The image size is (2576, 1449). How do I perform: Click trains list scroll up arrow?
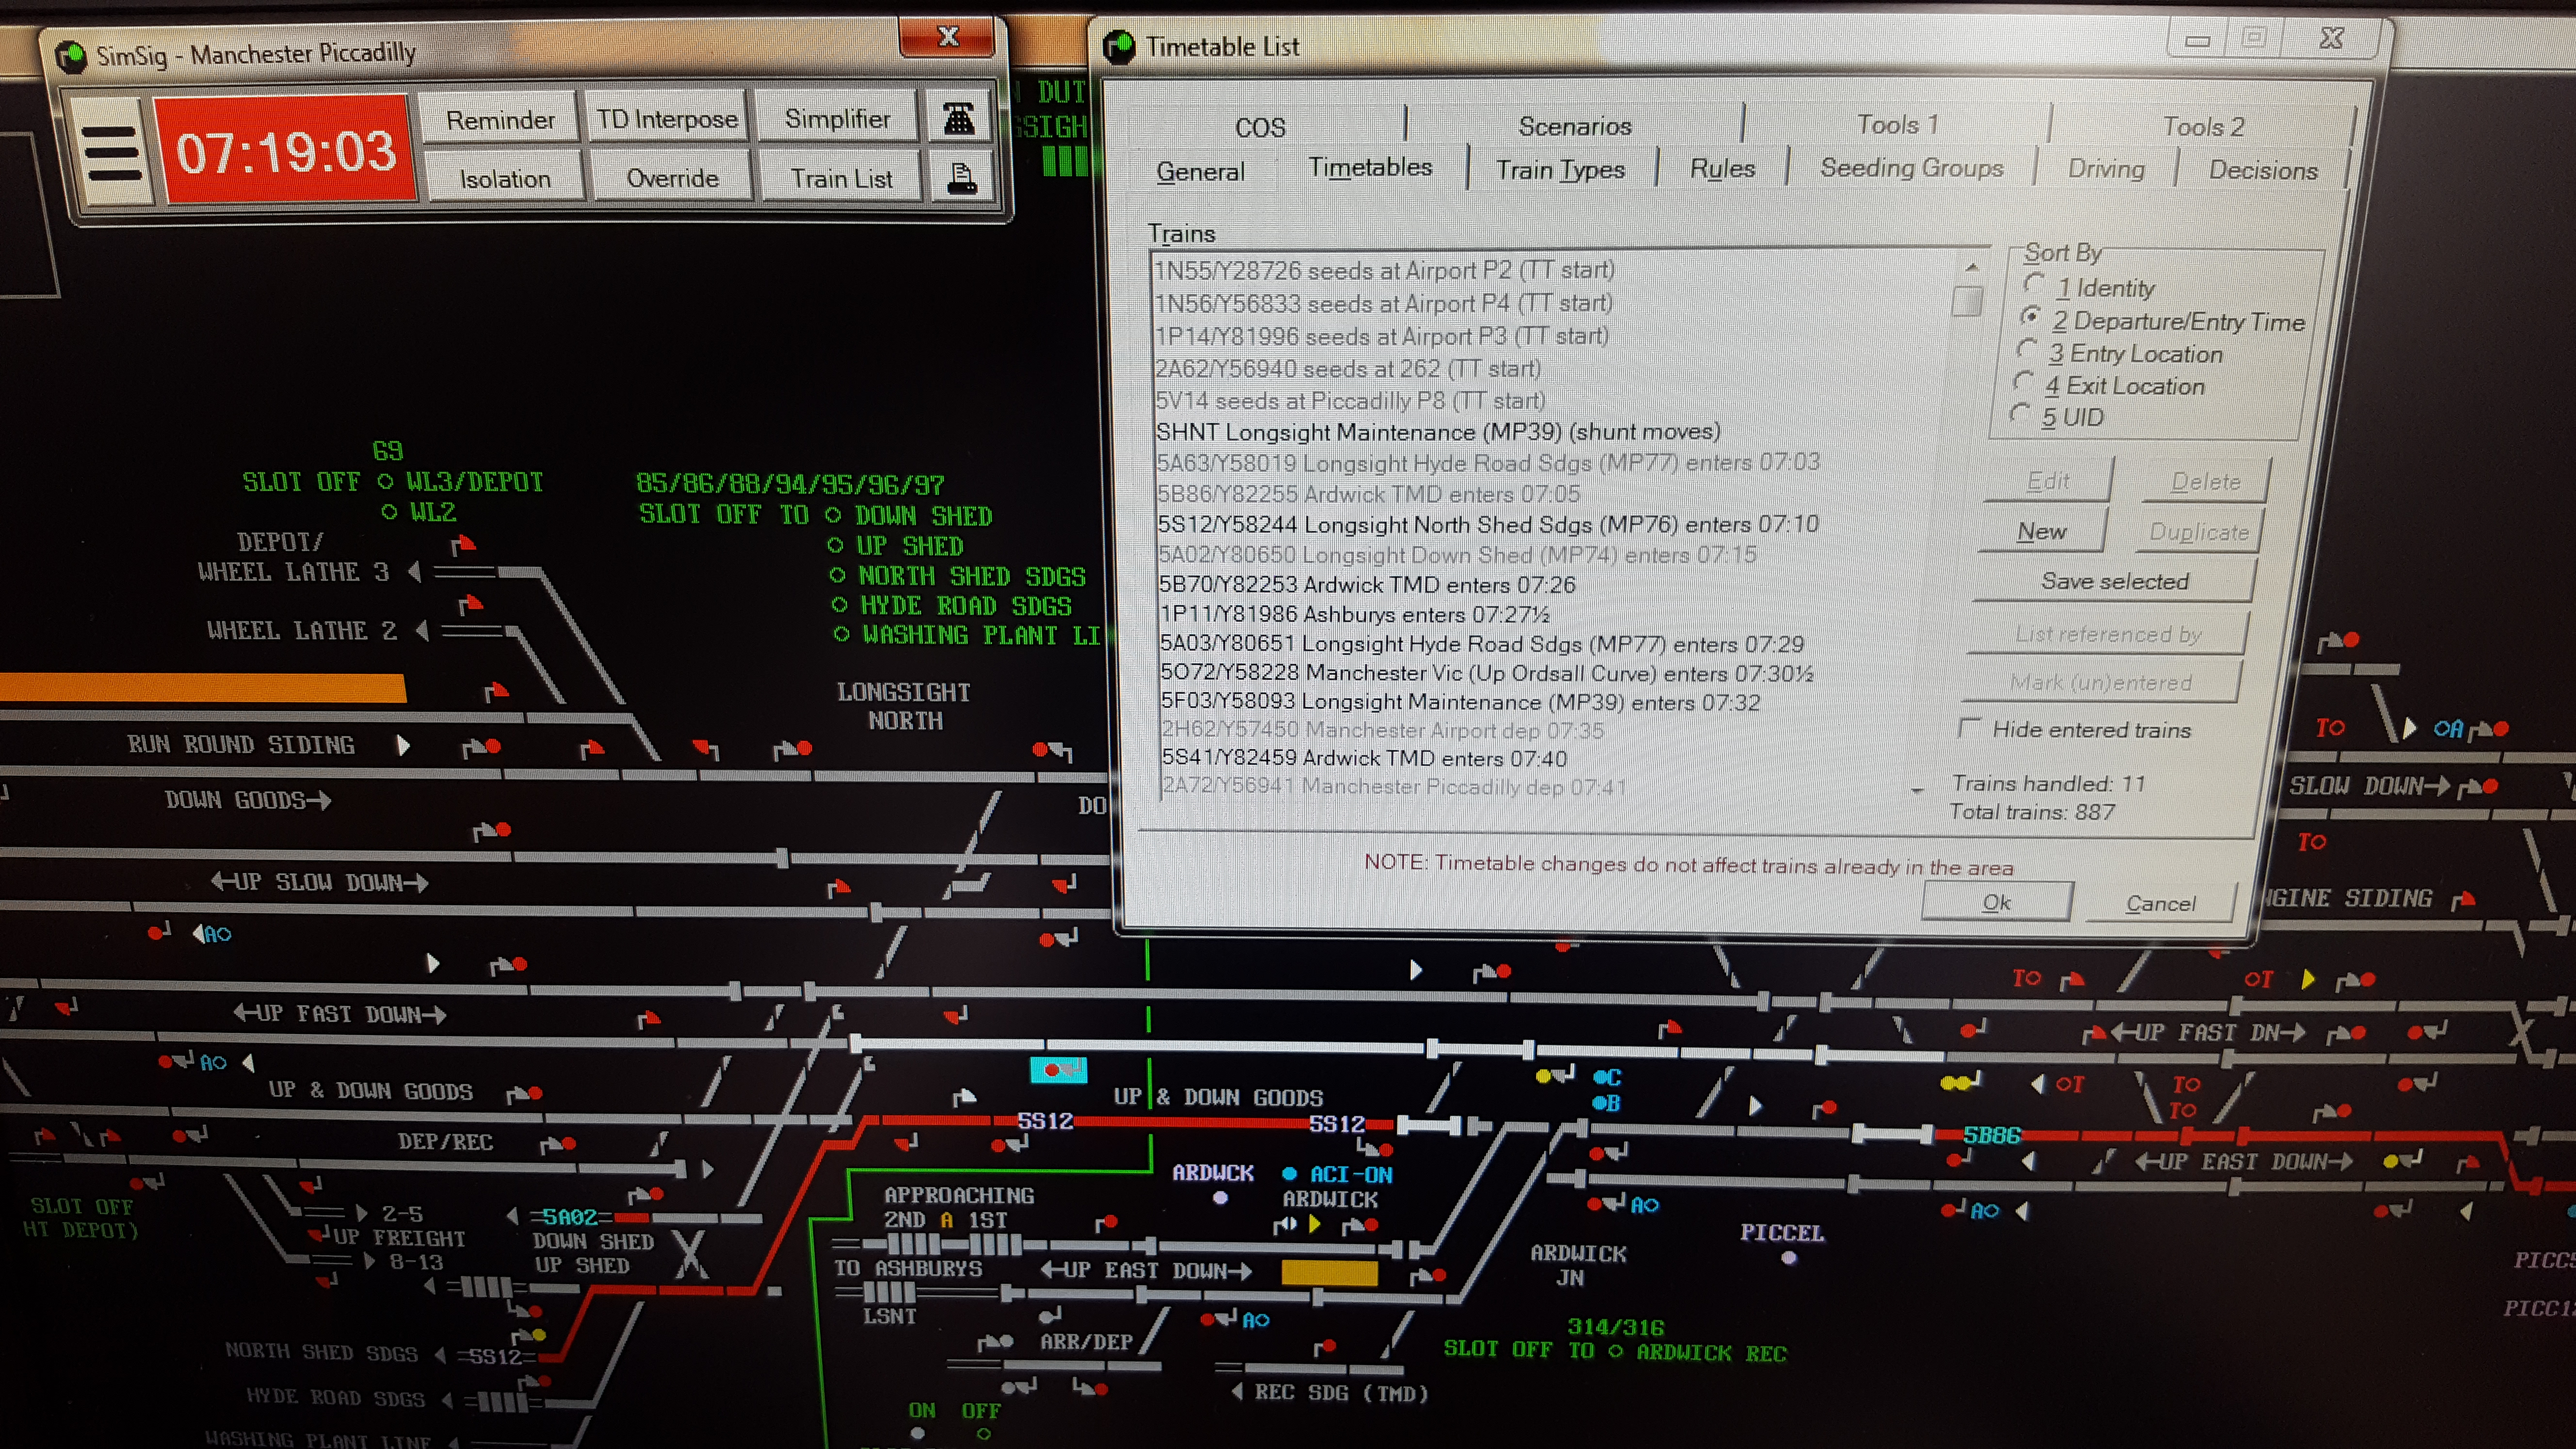1971,267
